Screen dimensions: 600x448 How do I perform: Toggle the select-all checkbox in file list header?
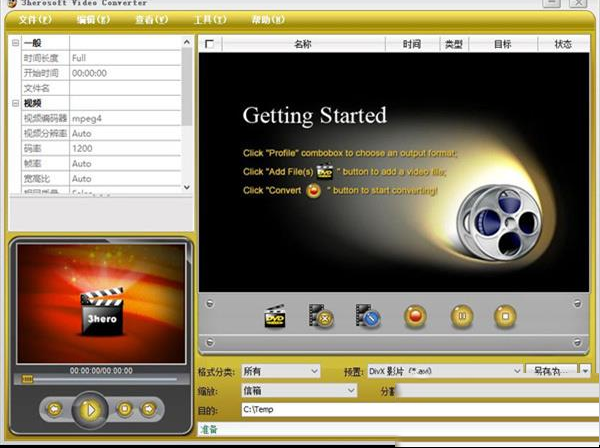coord(209,44)
